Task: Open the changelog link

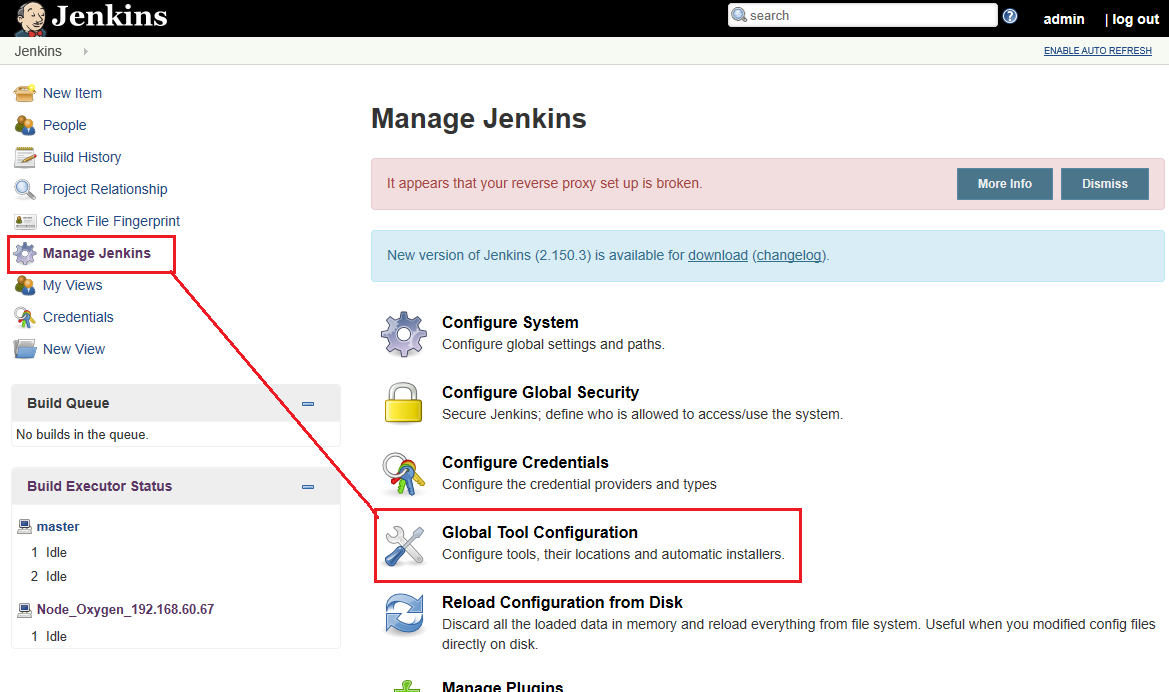Action: click(x=790, y=256)
